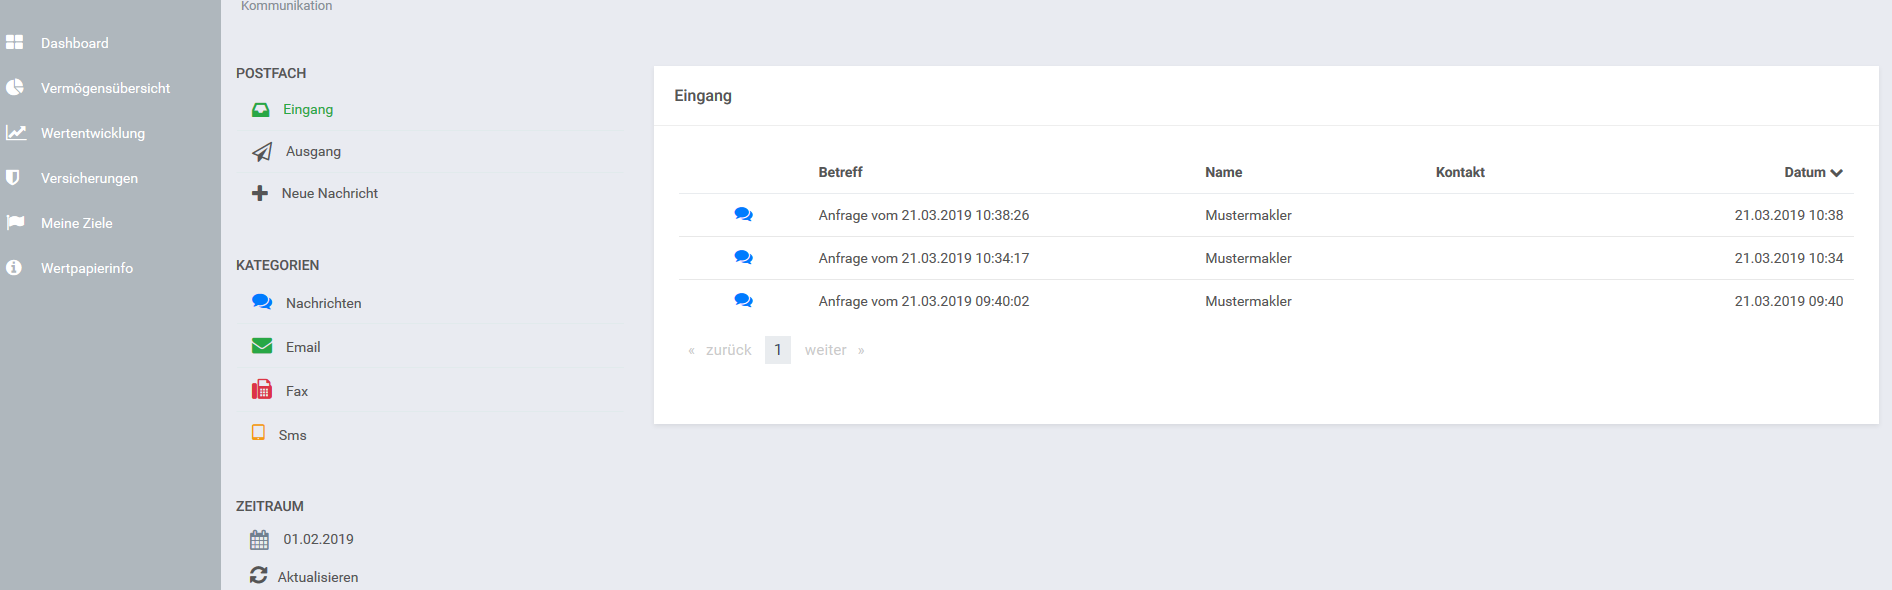The height and width of the screenshot is (590, 1892).
Task: Open Dashboard in the sidebar
Action: (x=74, y=43)
